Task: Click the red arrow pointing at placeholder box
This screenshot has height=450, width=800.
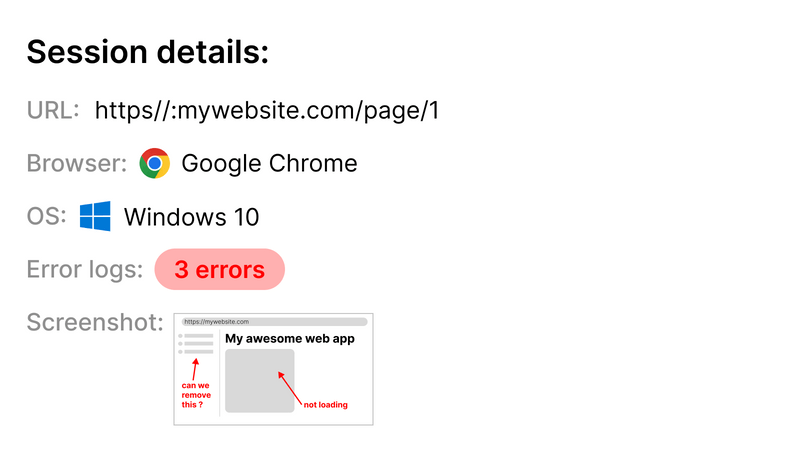Action: click(x=289, y=386)
